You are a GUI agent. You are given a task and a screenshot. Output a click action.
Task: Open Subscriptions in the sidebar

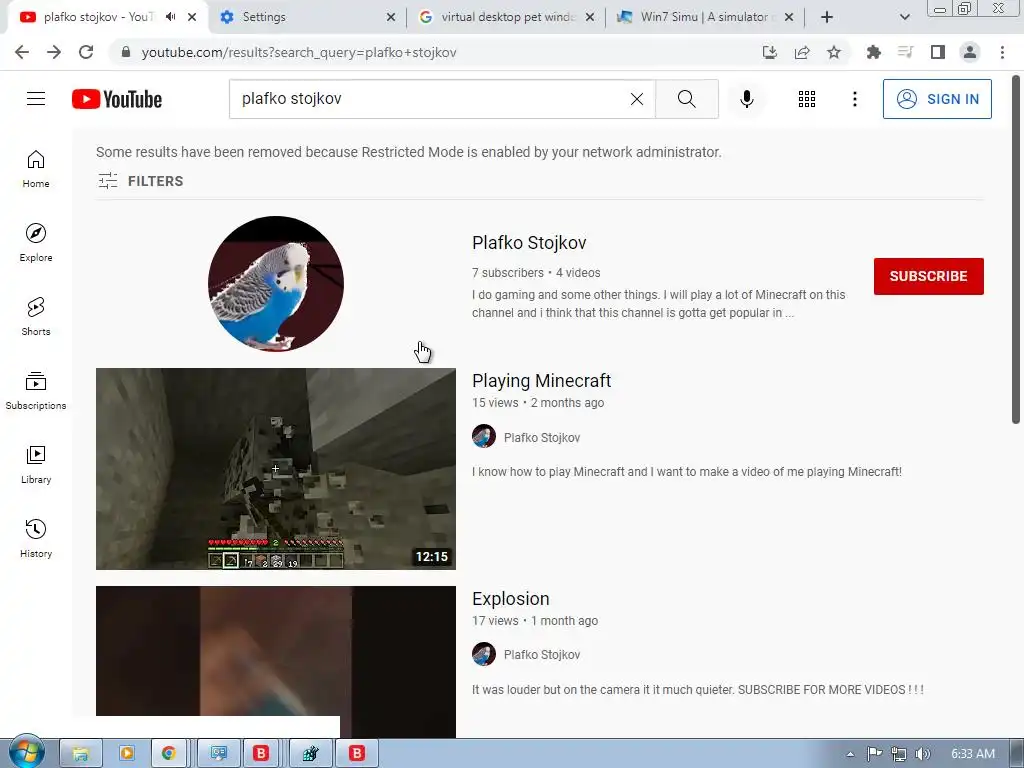point(36,391)
